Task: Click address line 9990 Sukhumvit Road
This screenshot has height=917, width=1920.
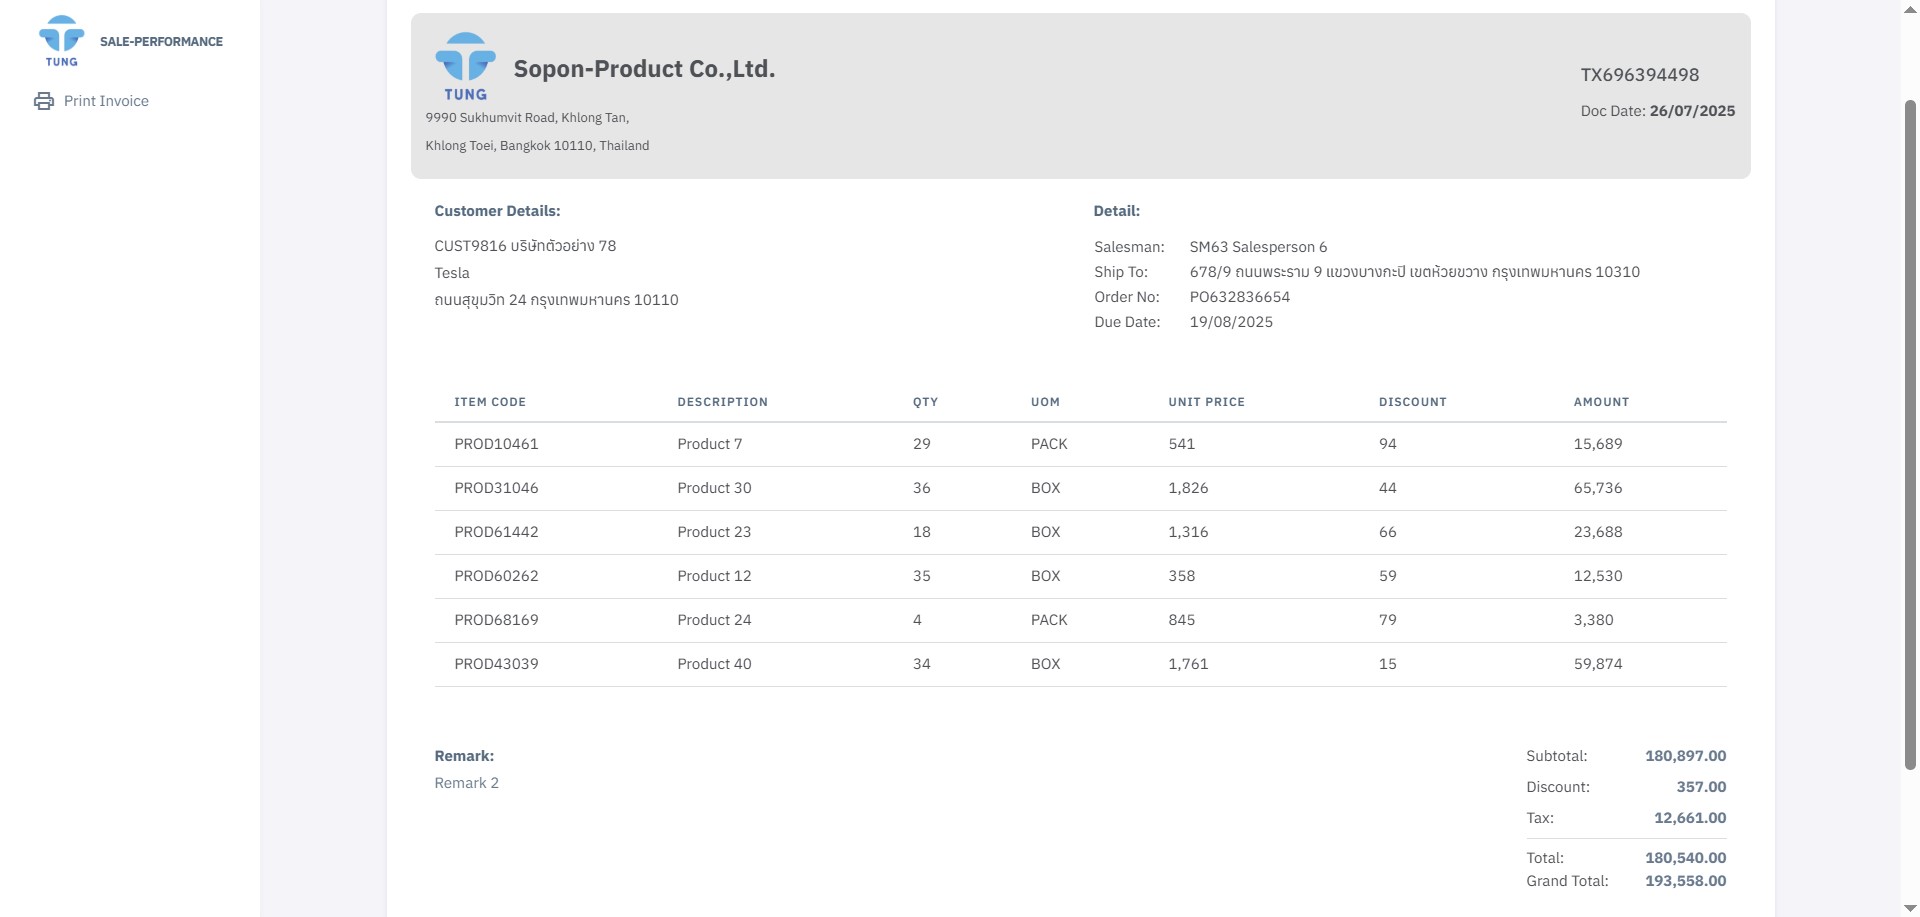Action: point(527,118)
